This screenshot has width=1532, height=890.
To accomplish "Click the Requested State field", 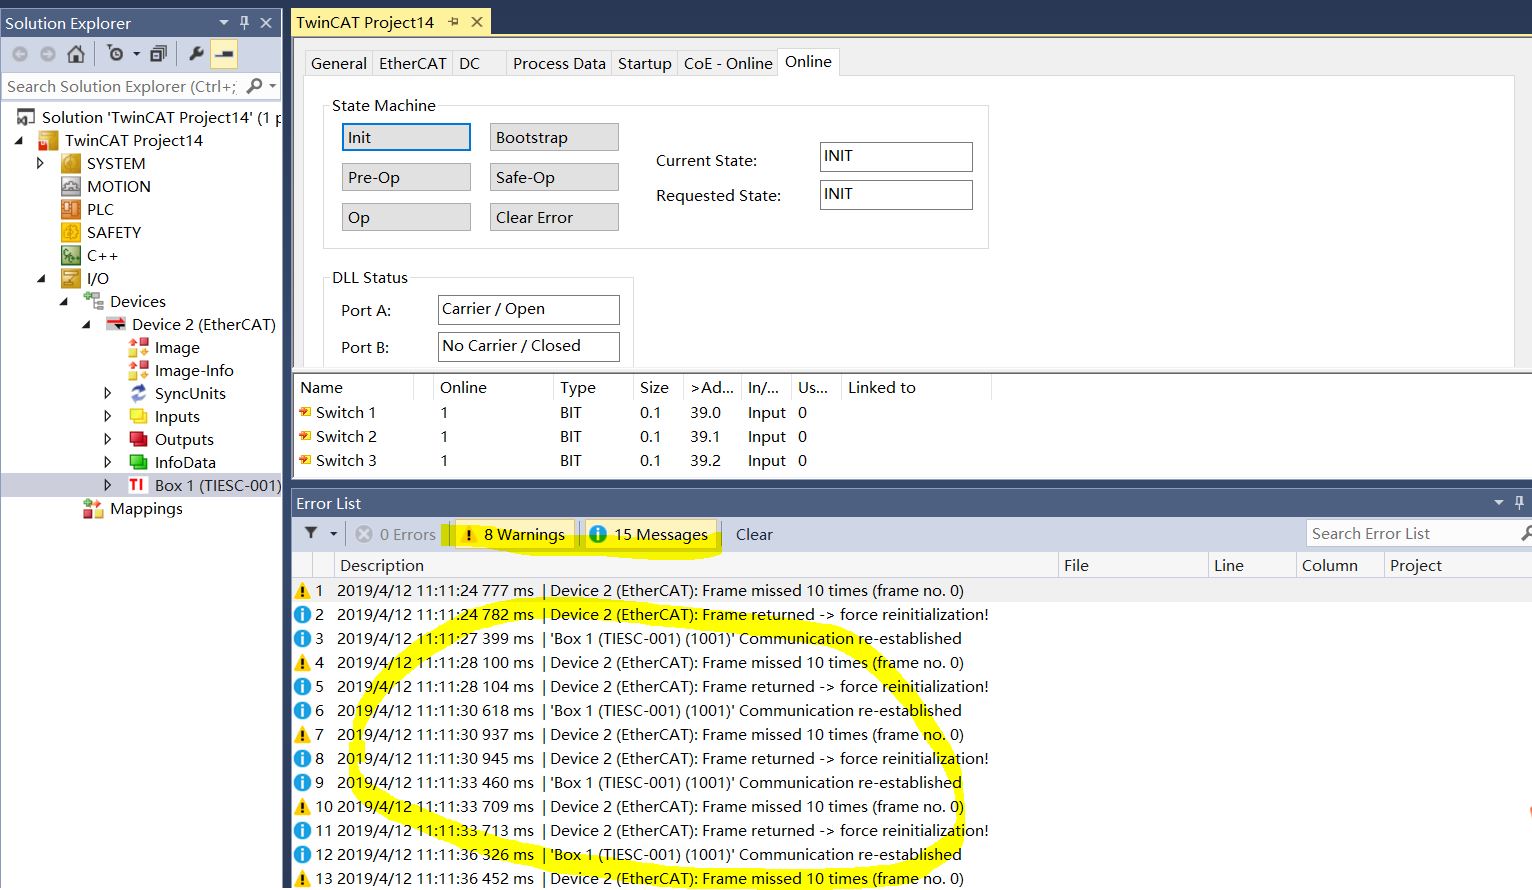I will point(896,194).
